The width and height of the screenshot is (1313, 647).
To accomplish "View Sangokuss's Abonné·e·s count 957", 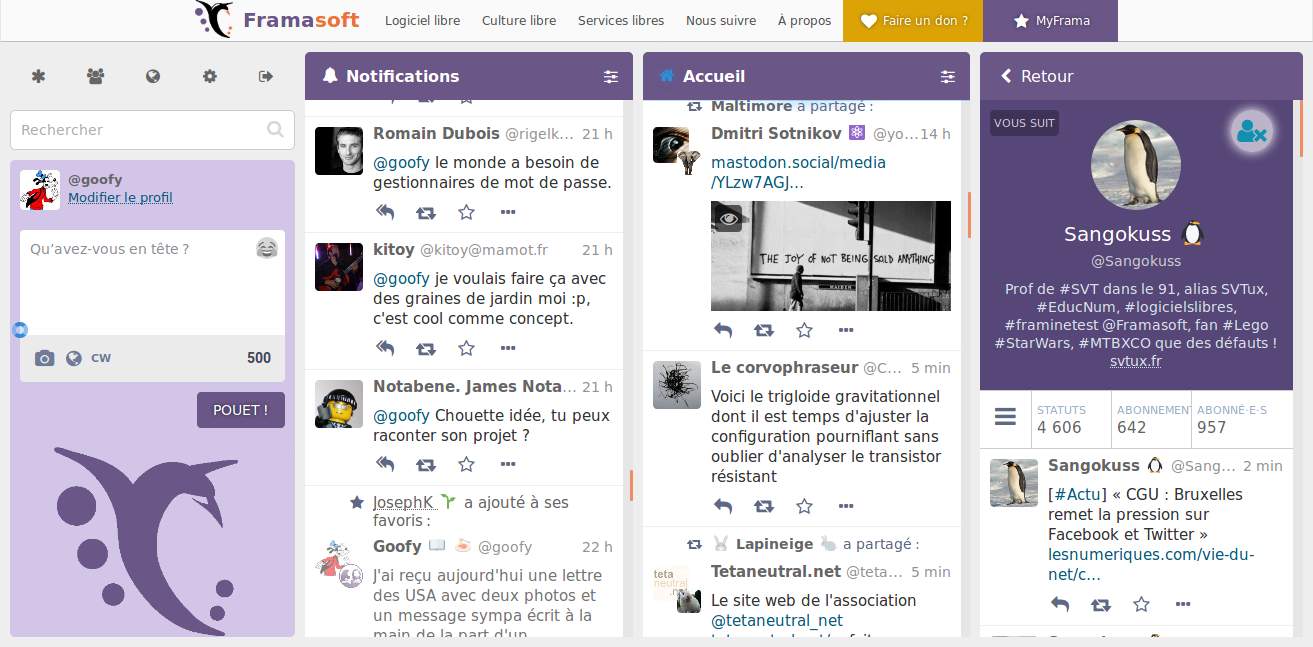I will click(x=1233, y=419).
